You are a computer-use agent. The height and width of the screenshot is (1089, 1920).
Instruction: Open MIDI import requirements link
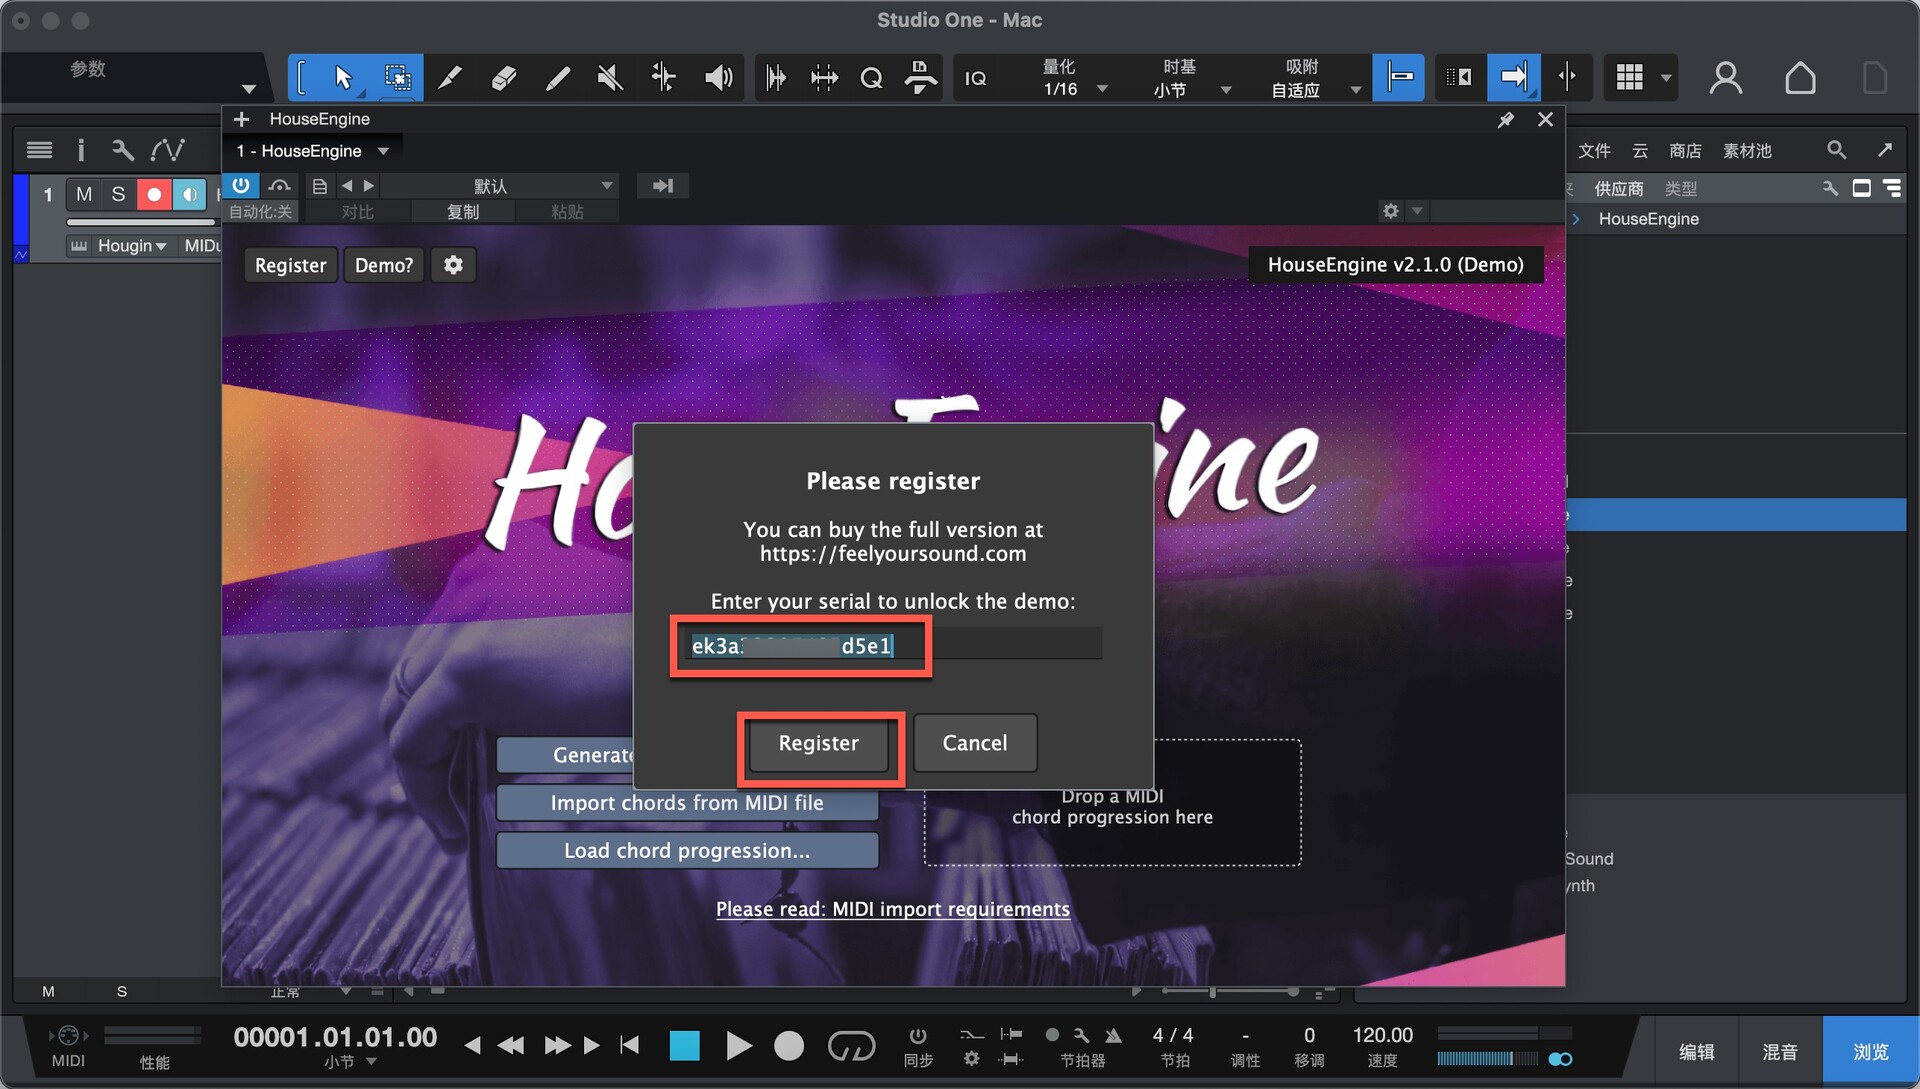893,909
